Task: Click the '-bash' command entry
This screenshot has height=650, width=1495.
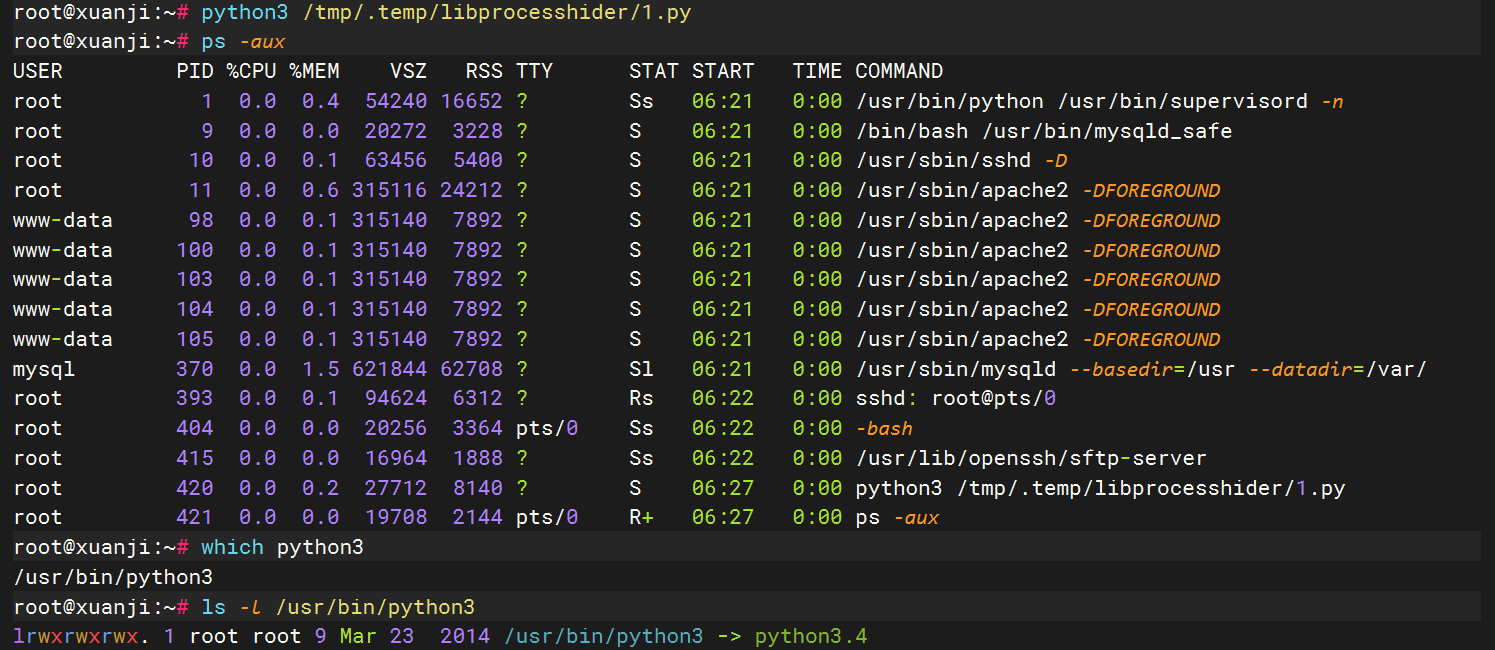Action: tap(884, 428)
